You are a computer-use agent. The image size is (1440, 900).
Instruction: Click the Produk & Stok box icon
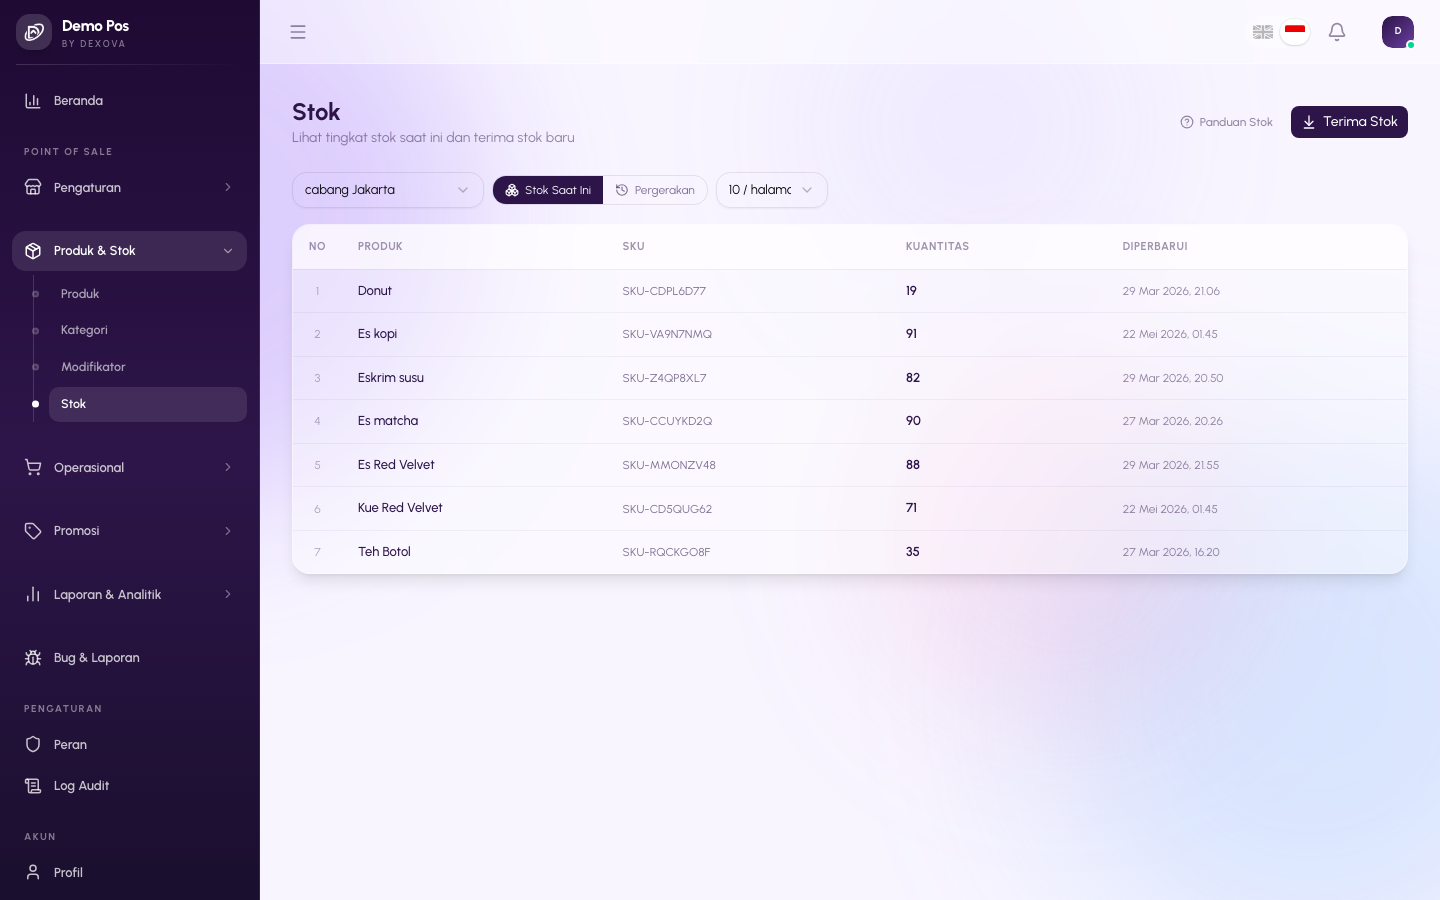[33, 251]
